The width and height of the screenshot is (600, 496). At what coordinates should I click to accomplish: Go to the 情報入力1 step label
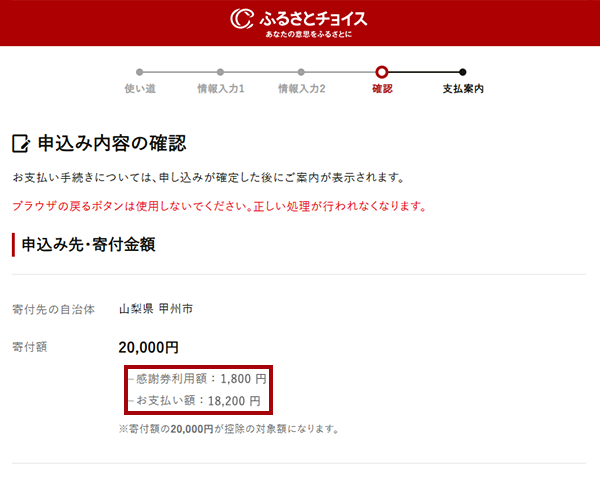[x=220, y=89]
